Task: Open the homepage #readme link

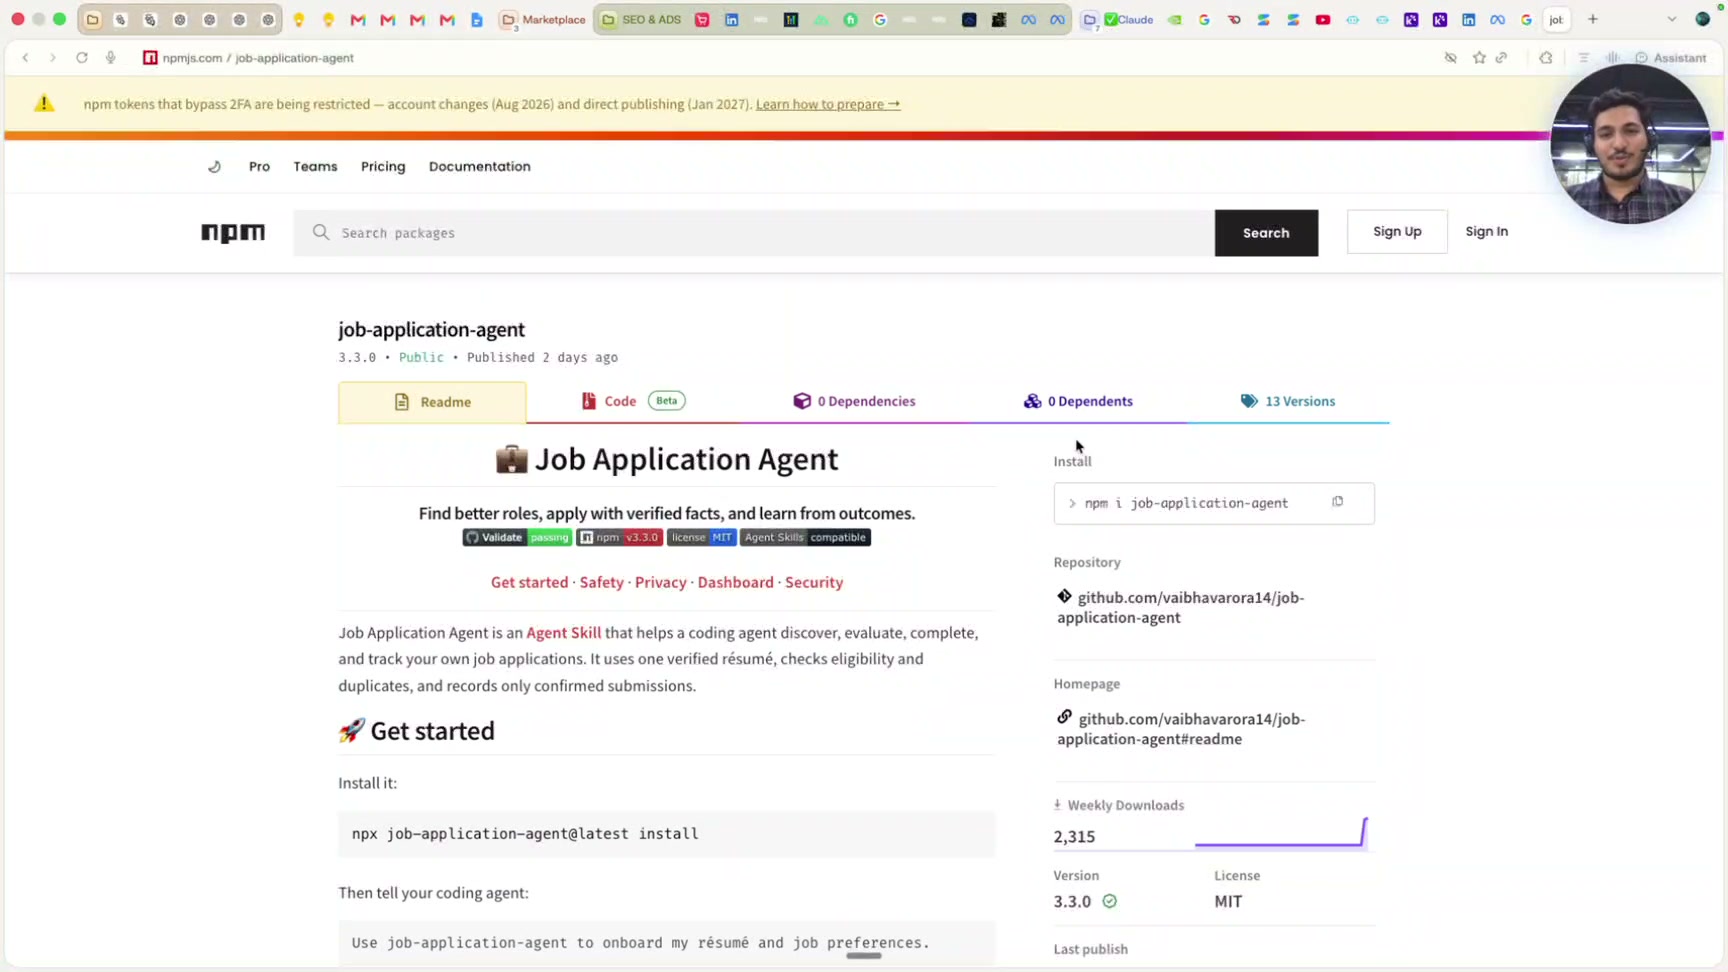Action: (1182, 729)
